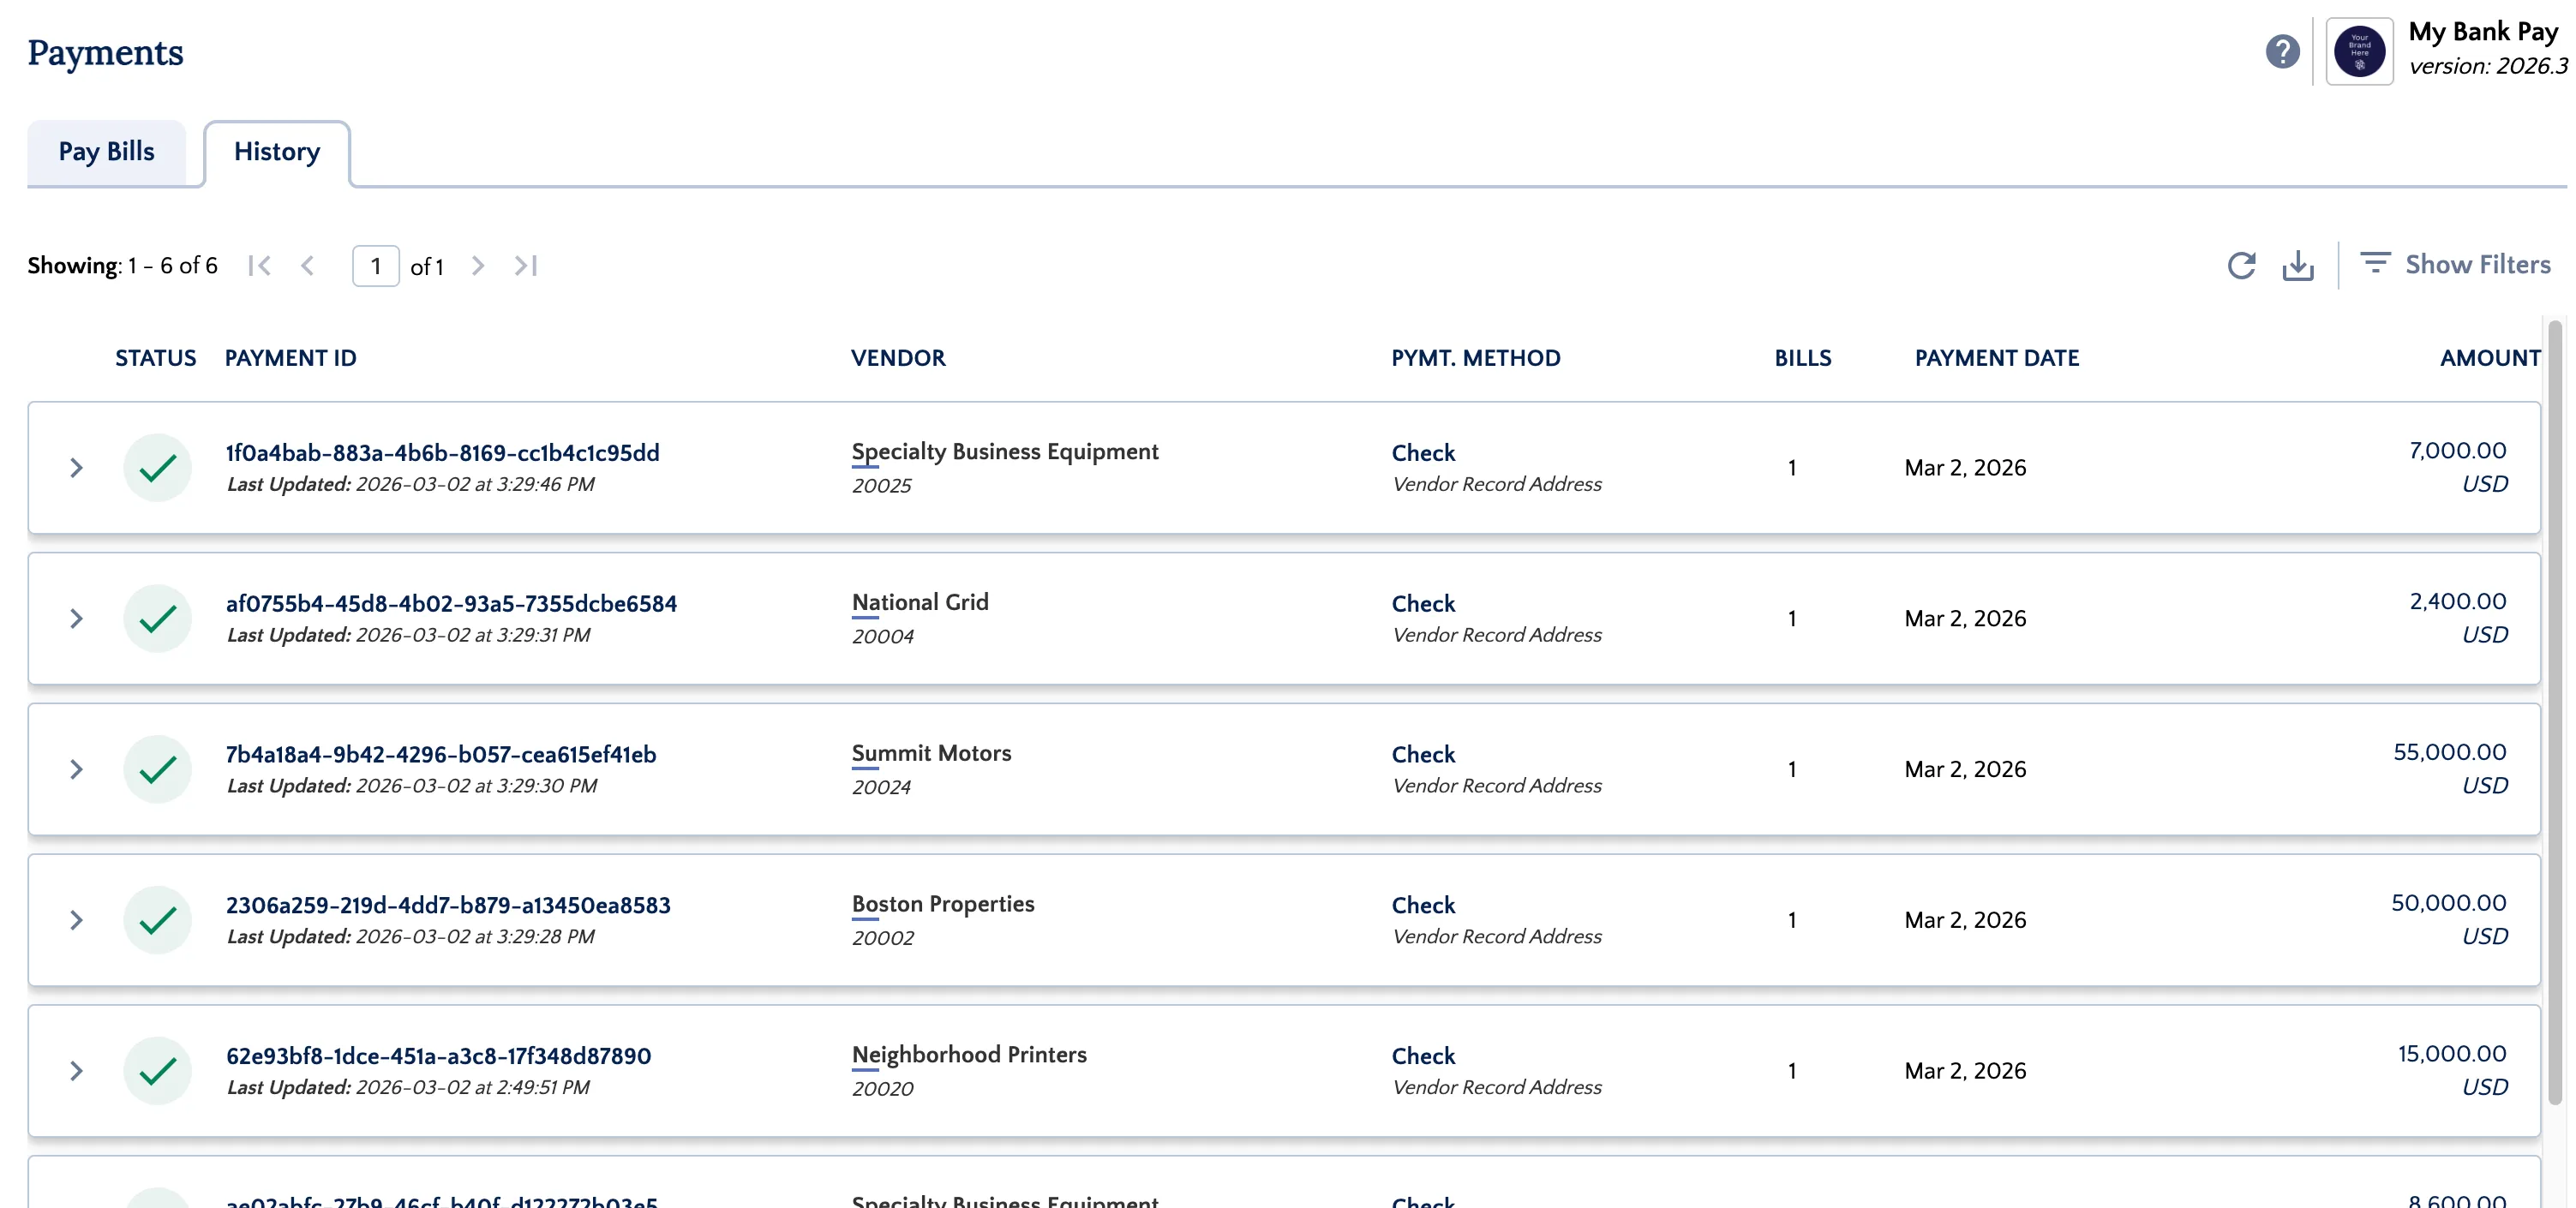
Task: Go to the previous page arrow
Action: click(307, 265)
